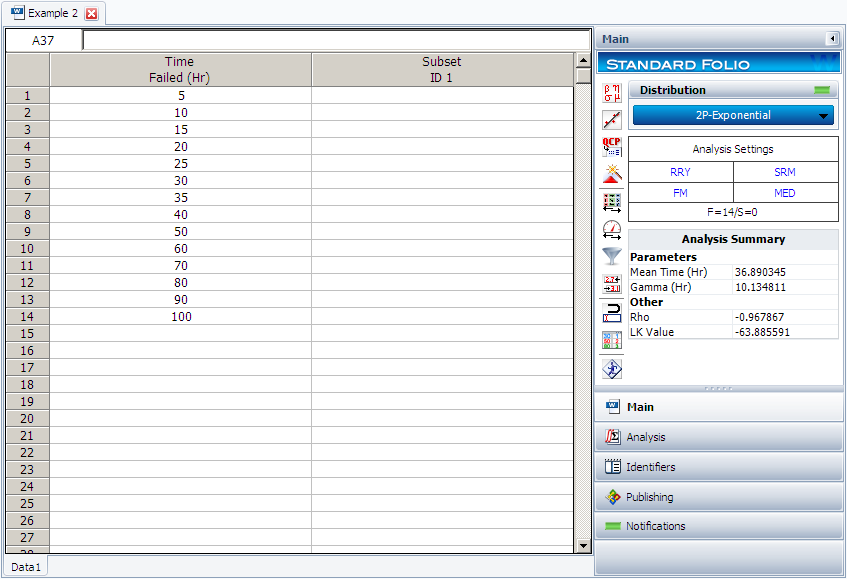Image resolution: width=847 pixels, height=579 pixels.
Task: Select the cell containing 5
Action: tap(180, 96)
